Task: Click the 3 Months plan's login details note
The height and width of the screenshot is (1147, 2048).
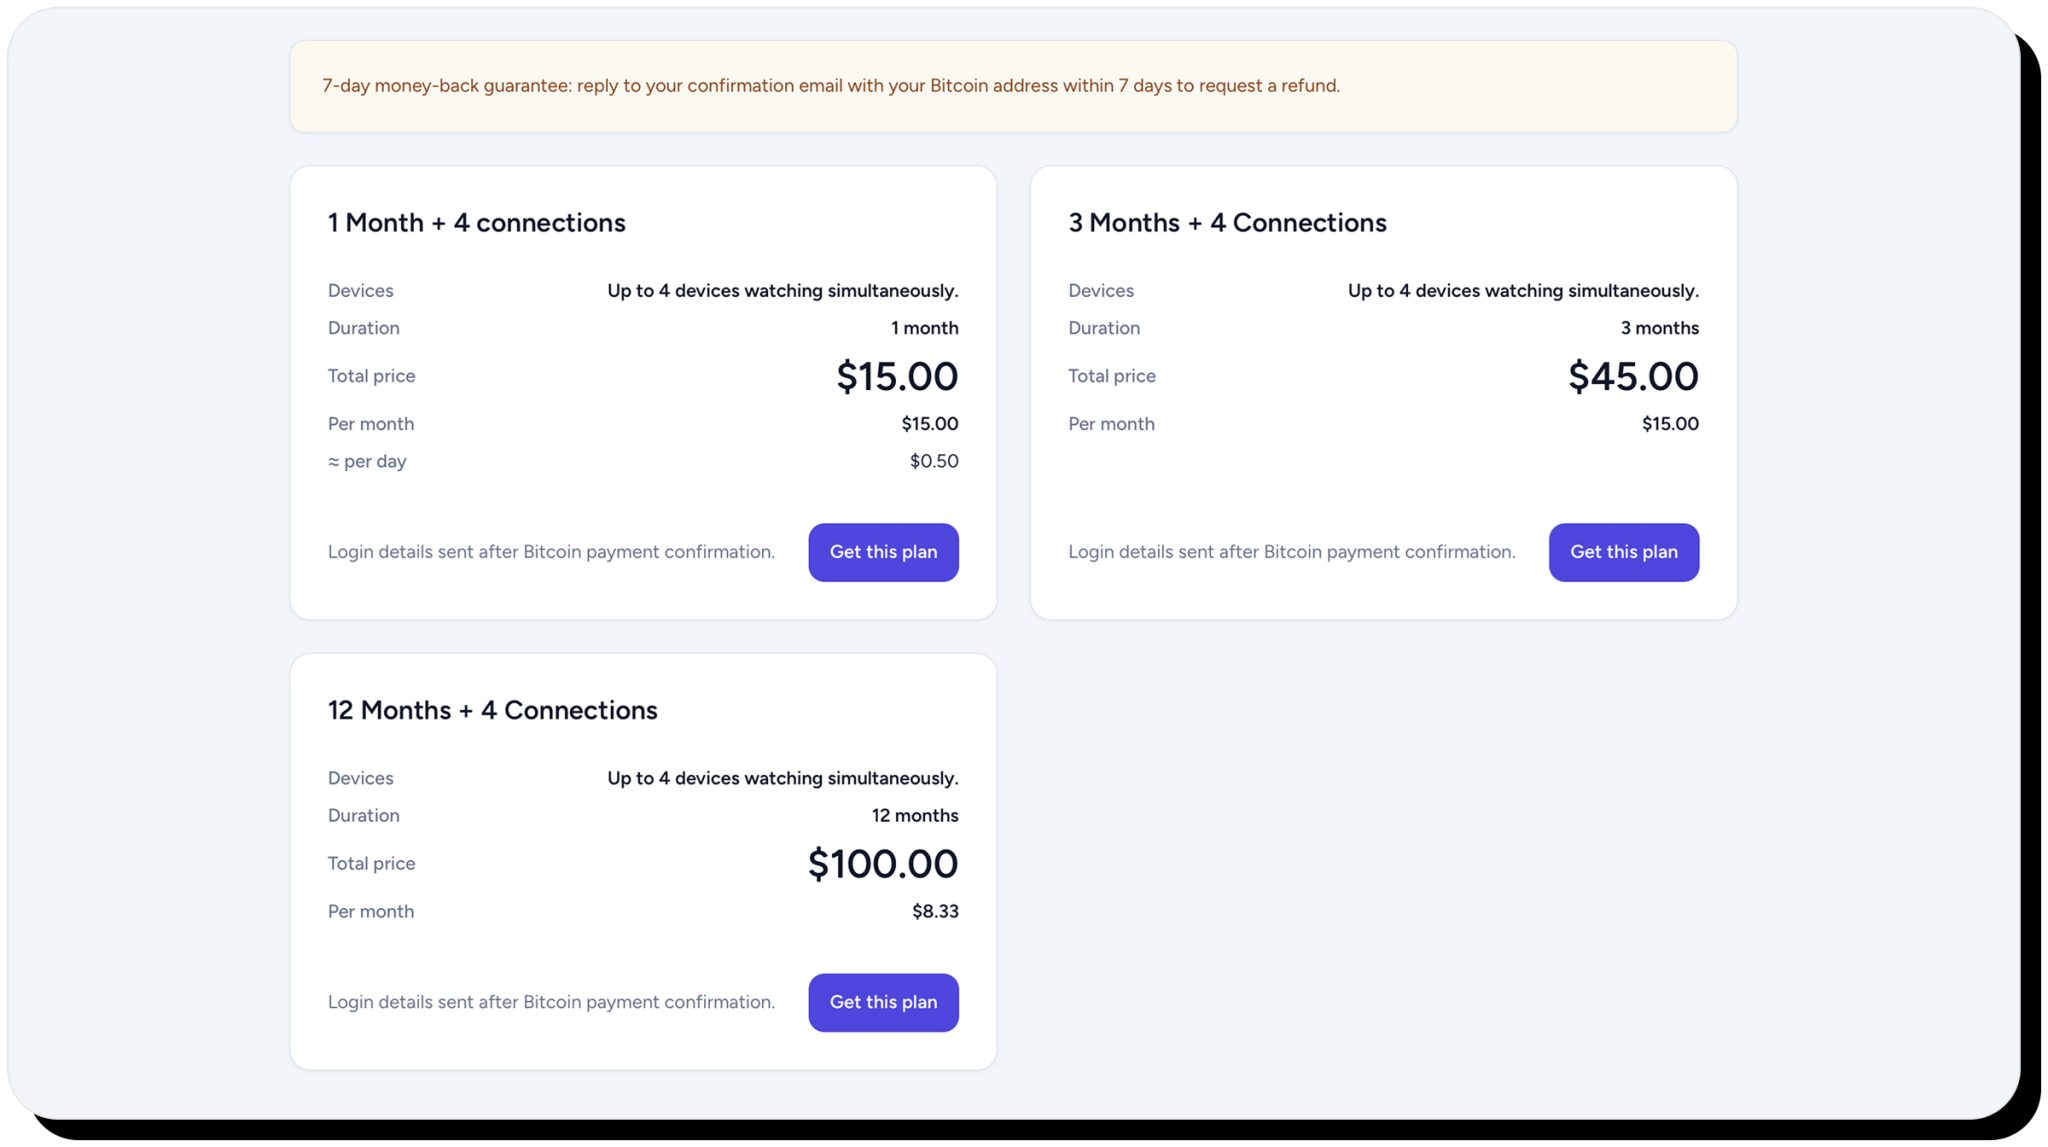Action: point(1291,552)
